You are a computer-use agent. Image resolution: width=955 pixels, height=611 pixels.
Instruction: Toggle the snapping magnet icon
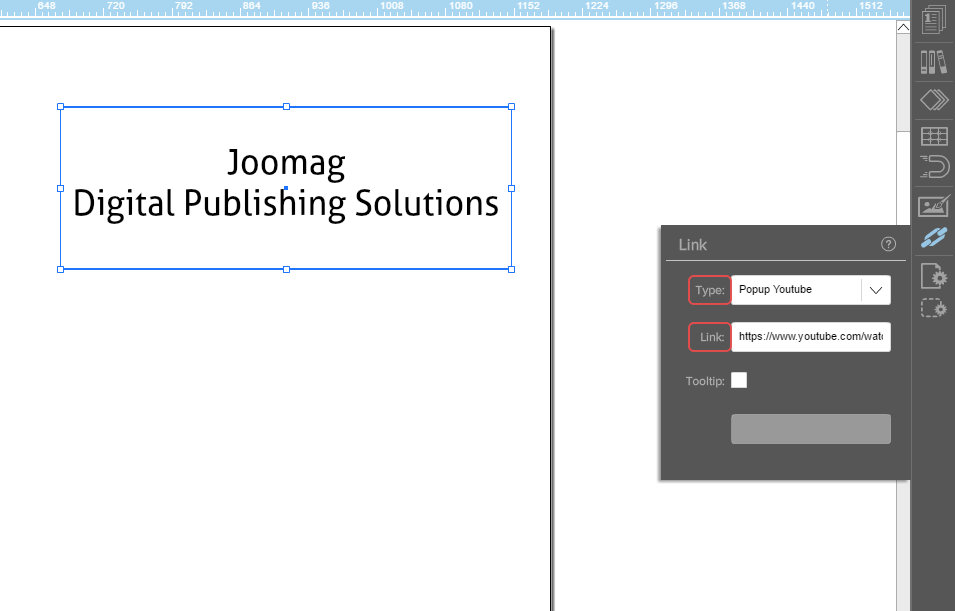933,166
